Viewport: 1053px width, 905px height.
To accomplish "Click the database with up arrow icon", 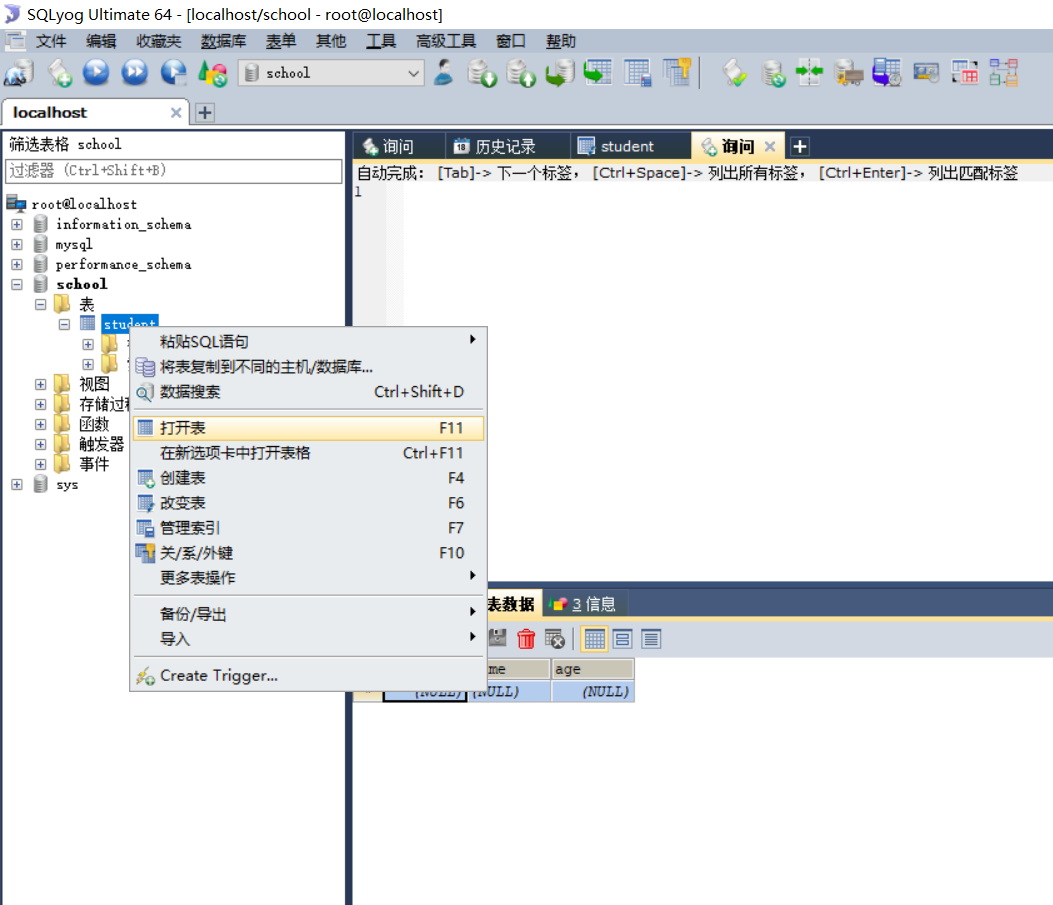I will (521, 73).
